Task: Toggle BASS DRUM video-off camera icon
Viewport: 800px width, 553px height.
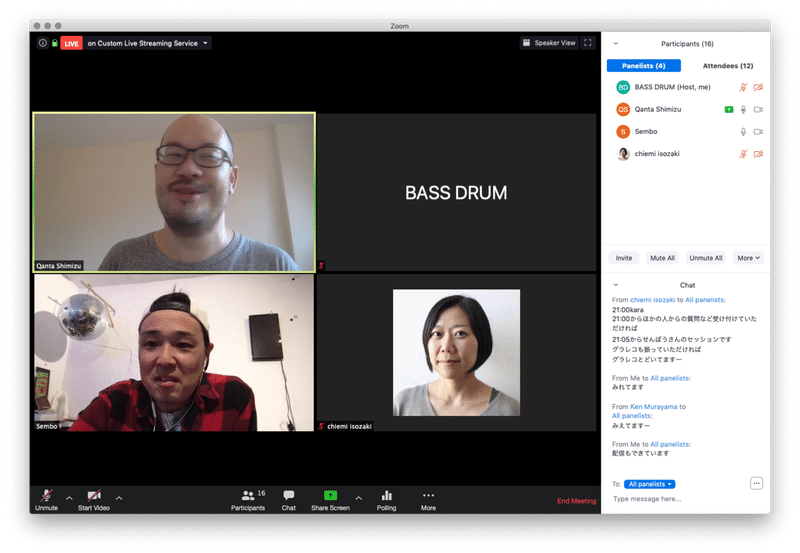Action: [758, 87]
